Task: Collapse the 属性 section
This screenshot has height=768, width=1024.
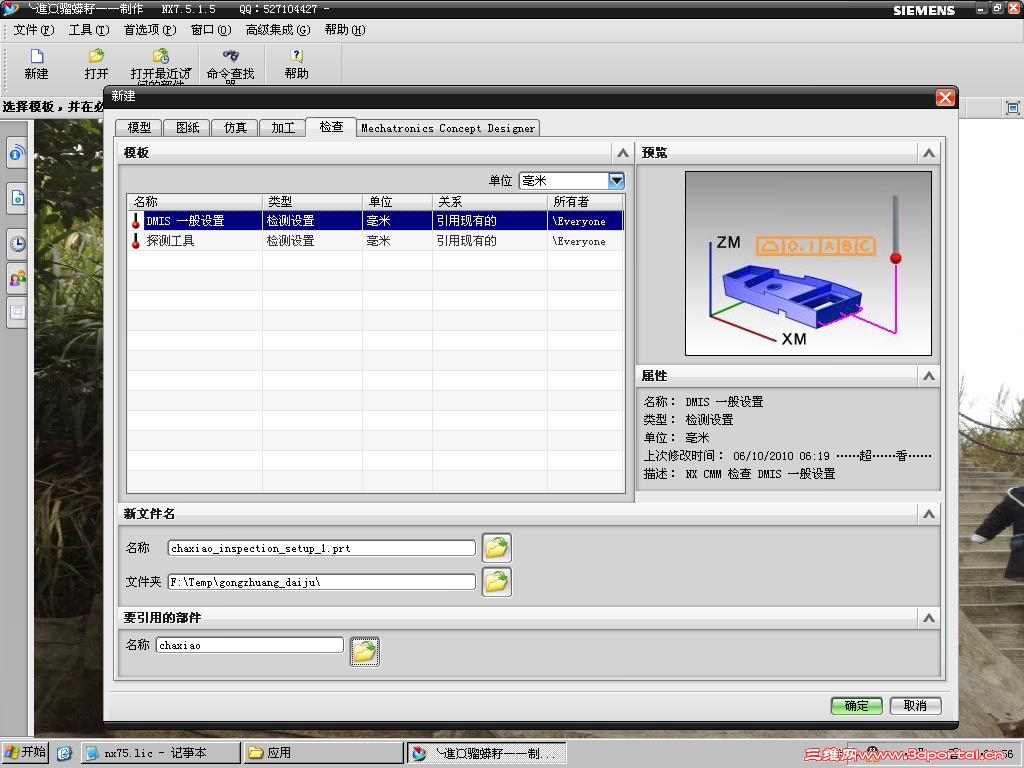Action: [x=929, y=376]
